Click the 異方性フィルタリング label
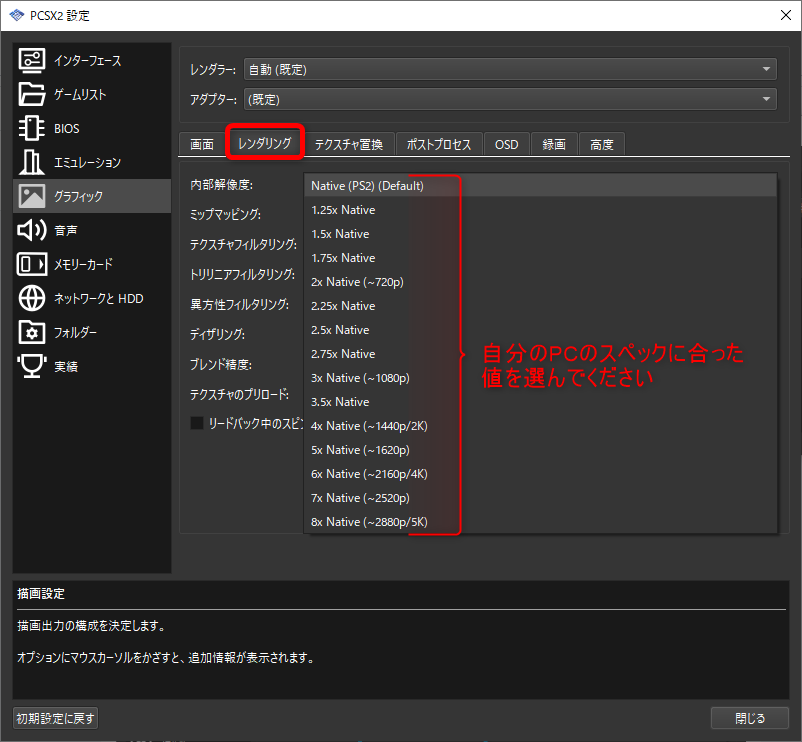The image size is (802, 742). coord(239,305)
